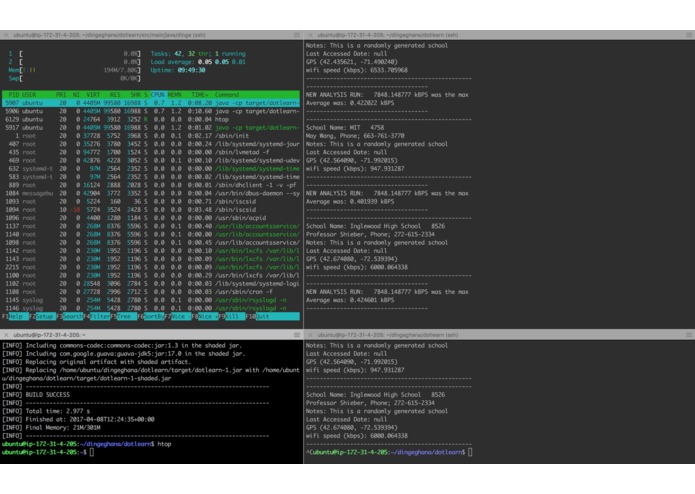Click the CPU 2 usage meter

click(x=74, y=62)
